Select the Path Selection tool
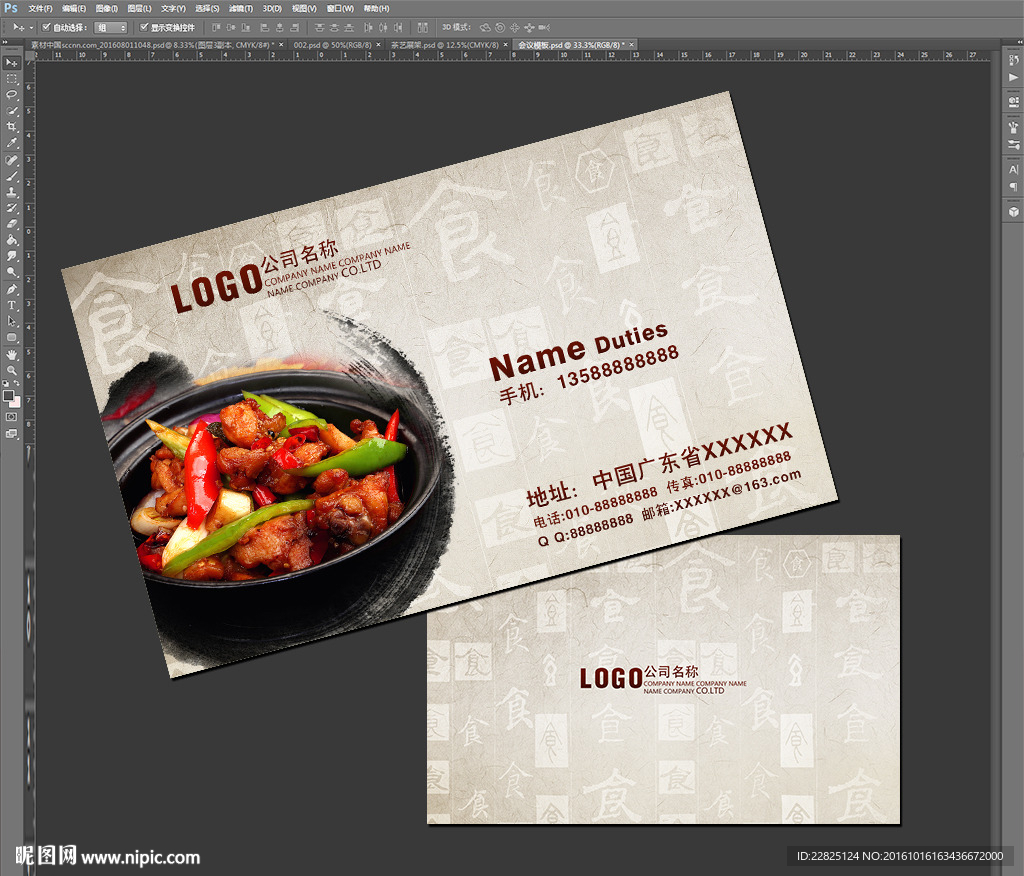Screen dimensions: 1024x876 (12, 321)
